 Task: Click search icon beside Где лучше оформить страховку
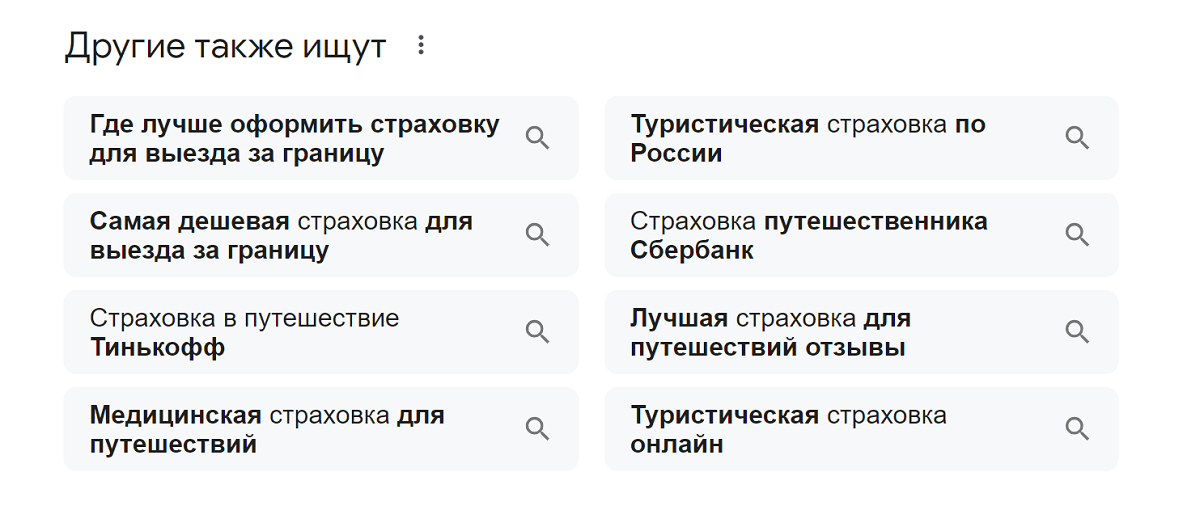[537, 138]
